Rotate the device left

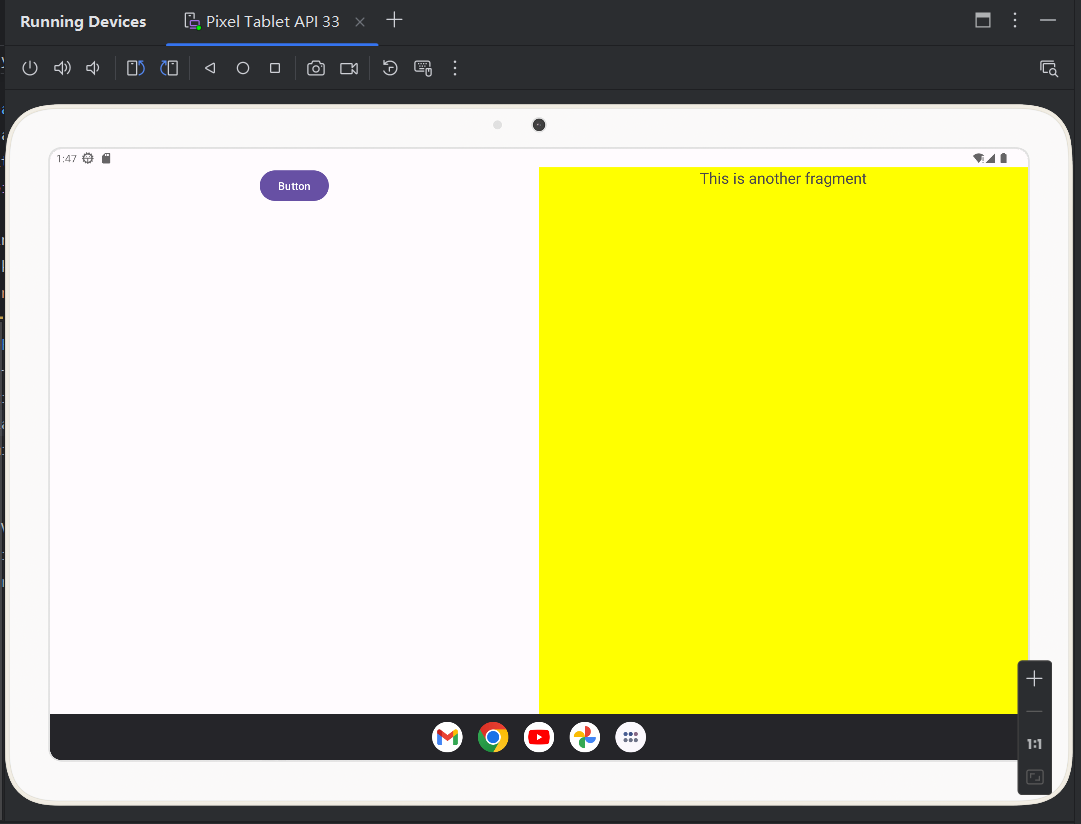coord(136,68)
